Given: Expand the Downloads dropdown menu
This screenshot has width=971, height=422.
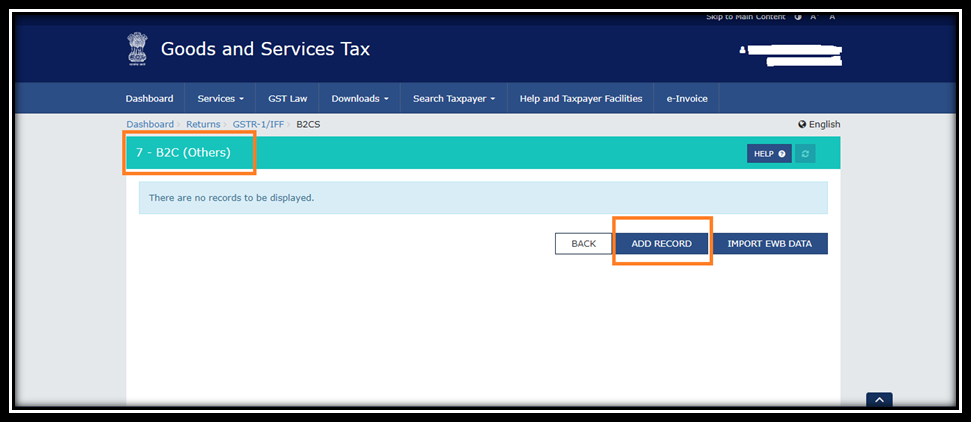Looking at the screenshot, I should tap(360, 99).
